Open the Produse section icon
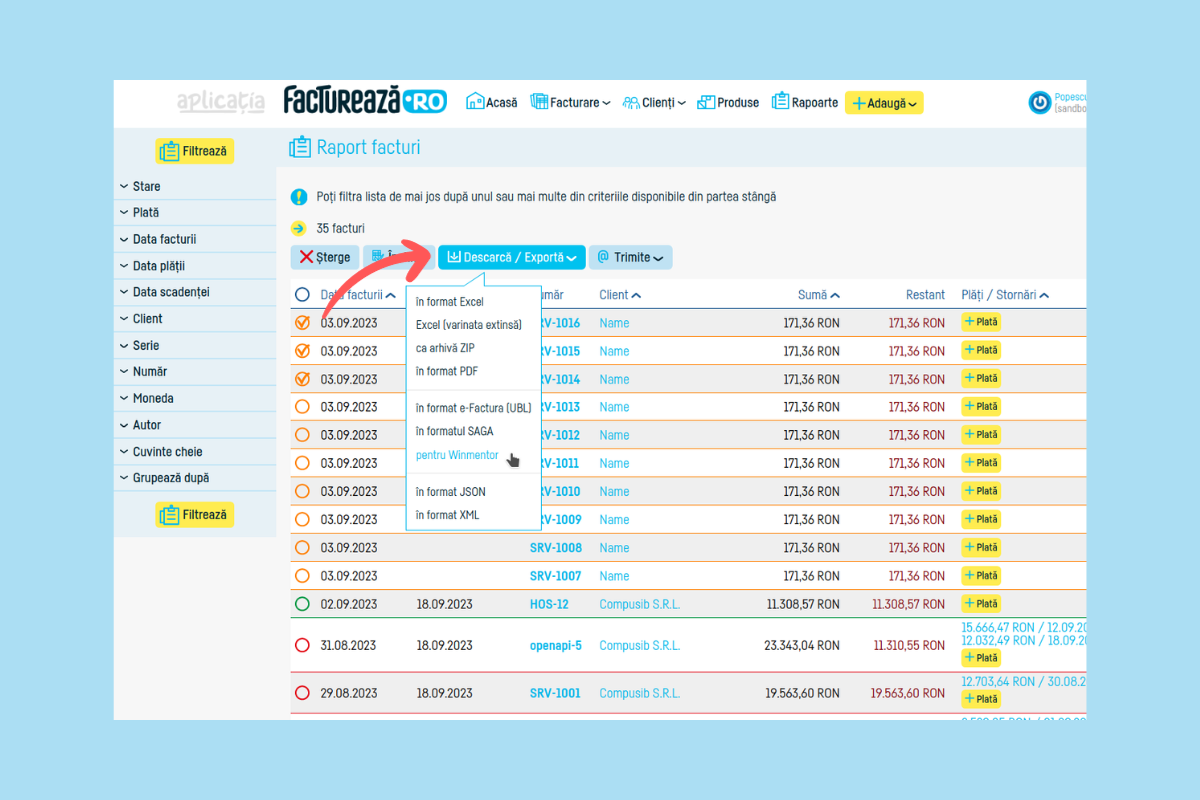Screen dimensions: 1200x800 coord(707,102)
